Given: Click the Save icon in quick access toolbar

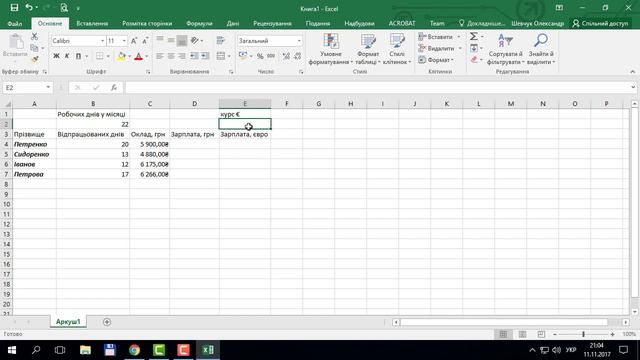Looking at the screenshot, I should pyautogui.click(x=14, y=8).
